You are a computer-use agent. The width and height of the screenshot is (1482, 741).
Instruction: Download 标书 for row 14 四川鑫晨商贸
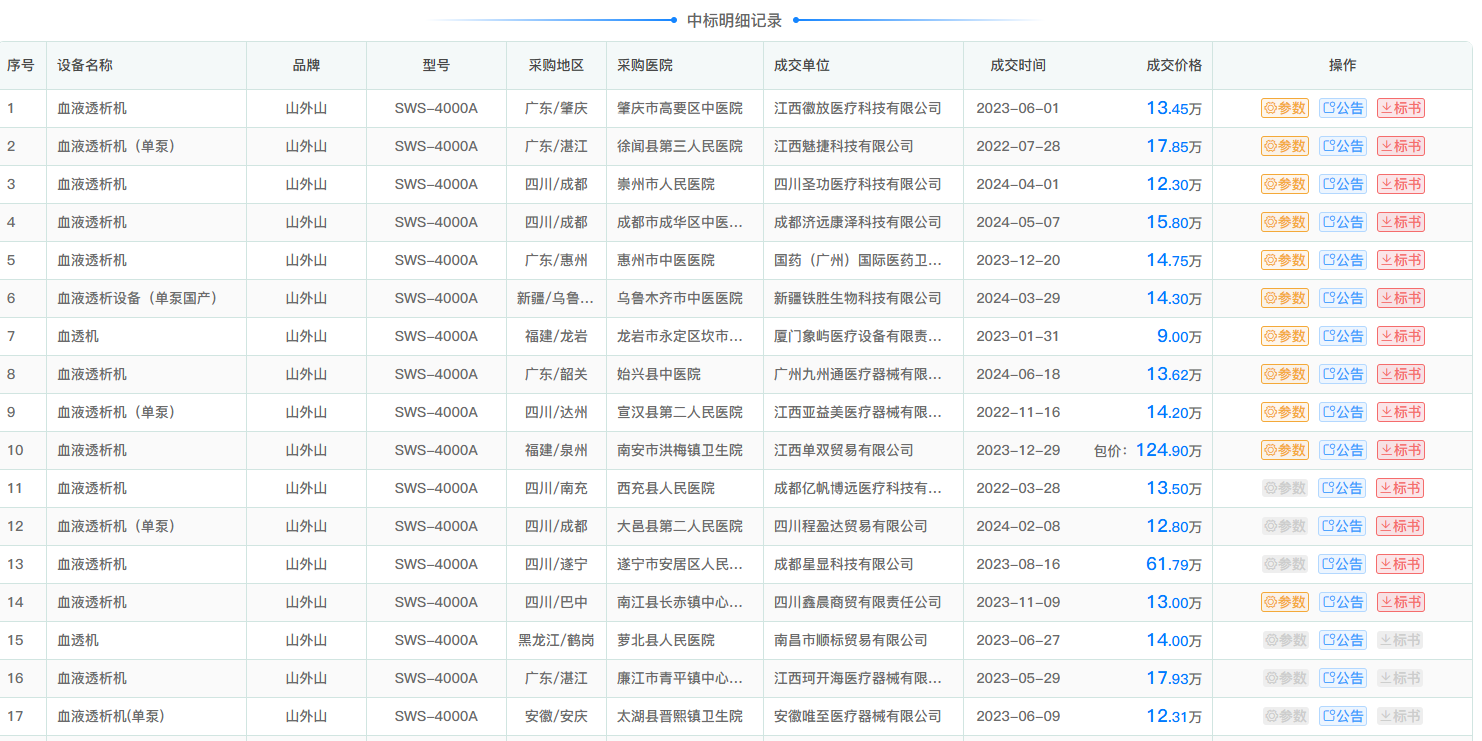[x=1401, y=602]
